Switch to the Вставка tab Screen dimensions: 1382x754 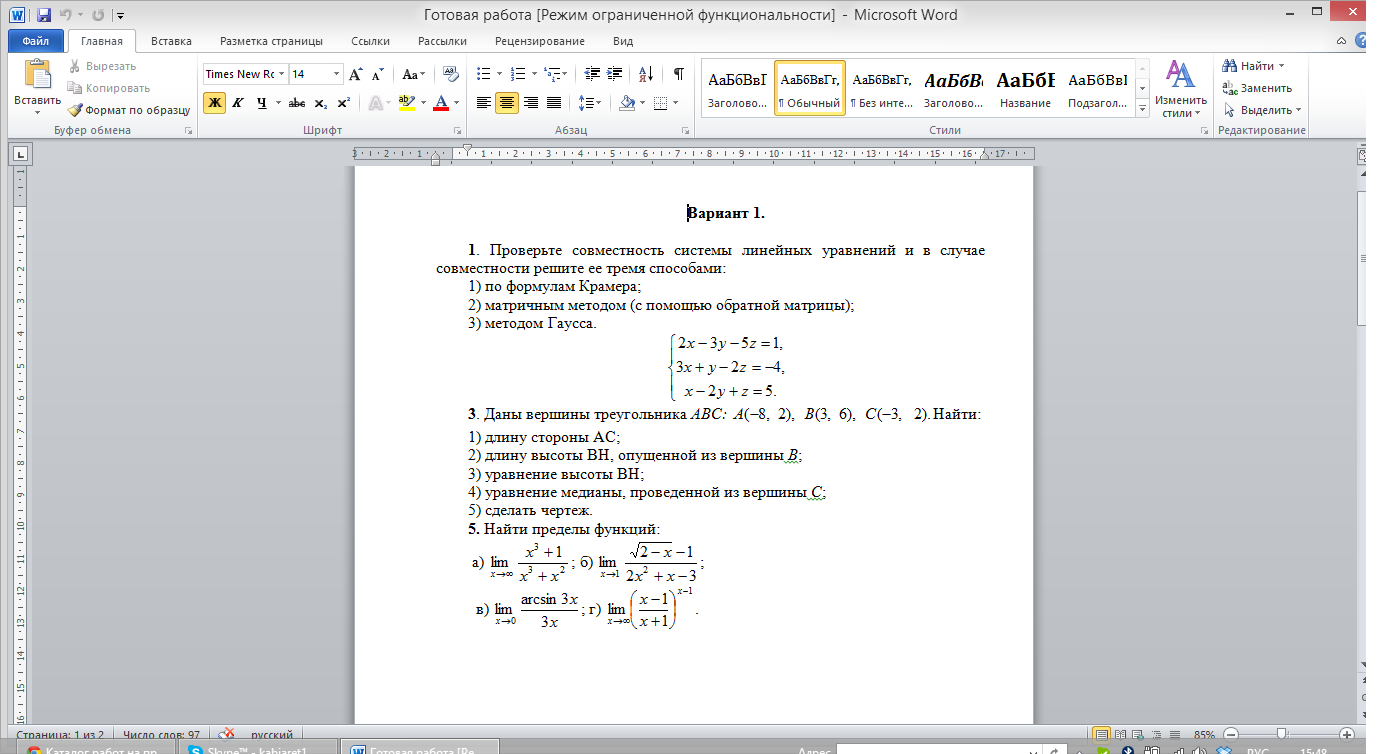pyautogui.click(x=171, y=41)
